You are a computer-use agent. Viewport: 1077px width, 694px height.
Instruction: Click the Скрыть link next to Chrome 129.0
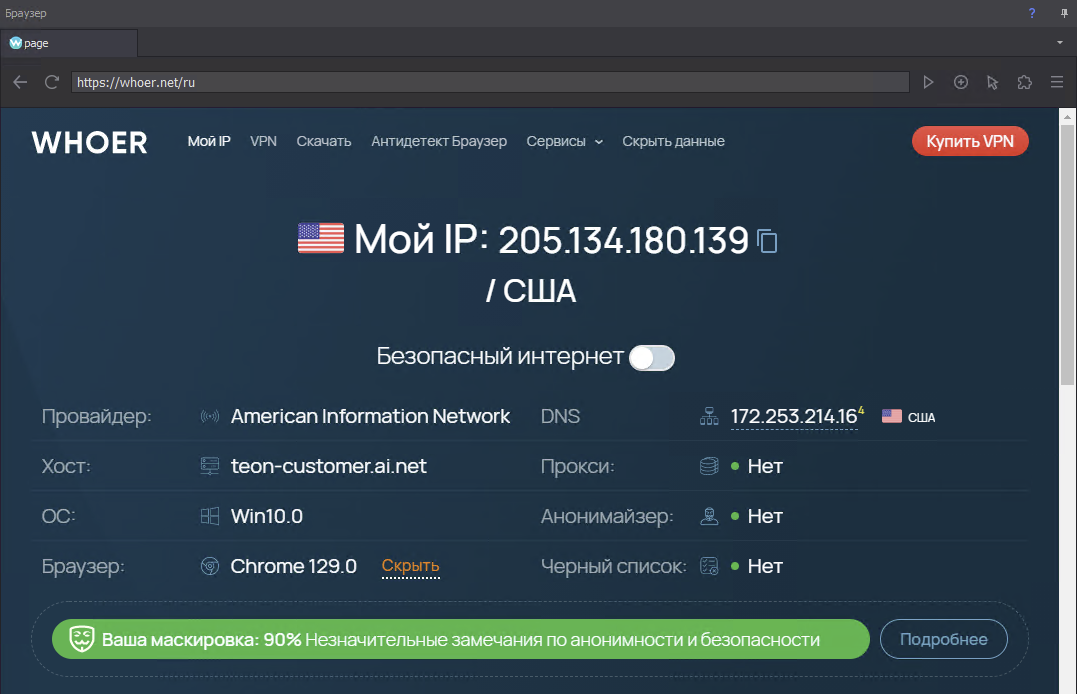tap(410, 566)
